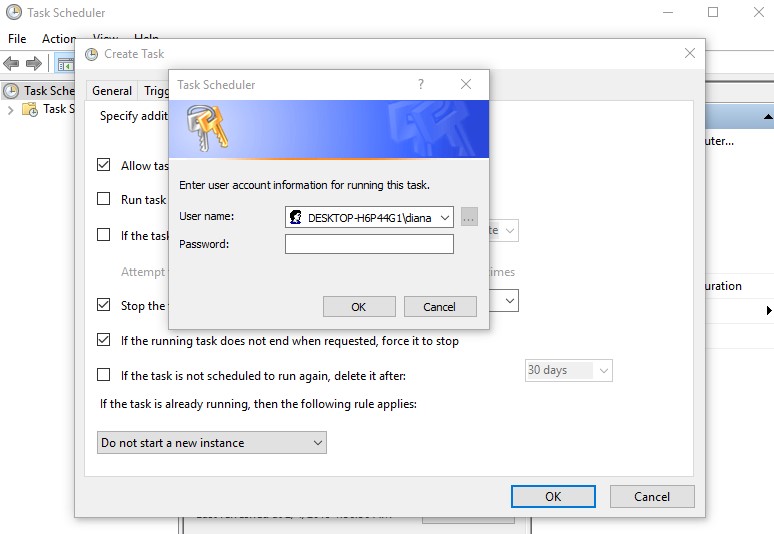Enable 'delete it after' checkbox

(x=104, y=375)
